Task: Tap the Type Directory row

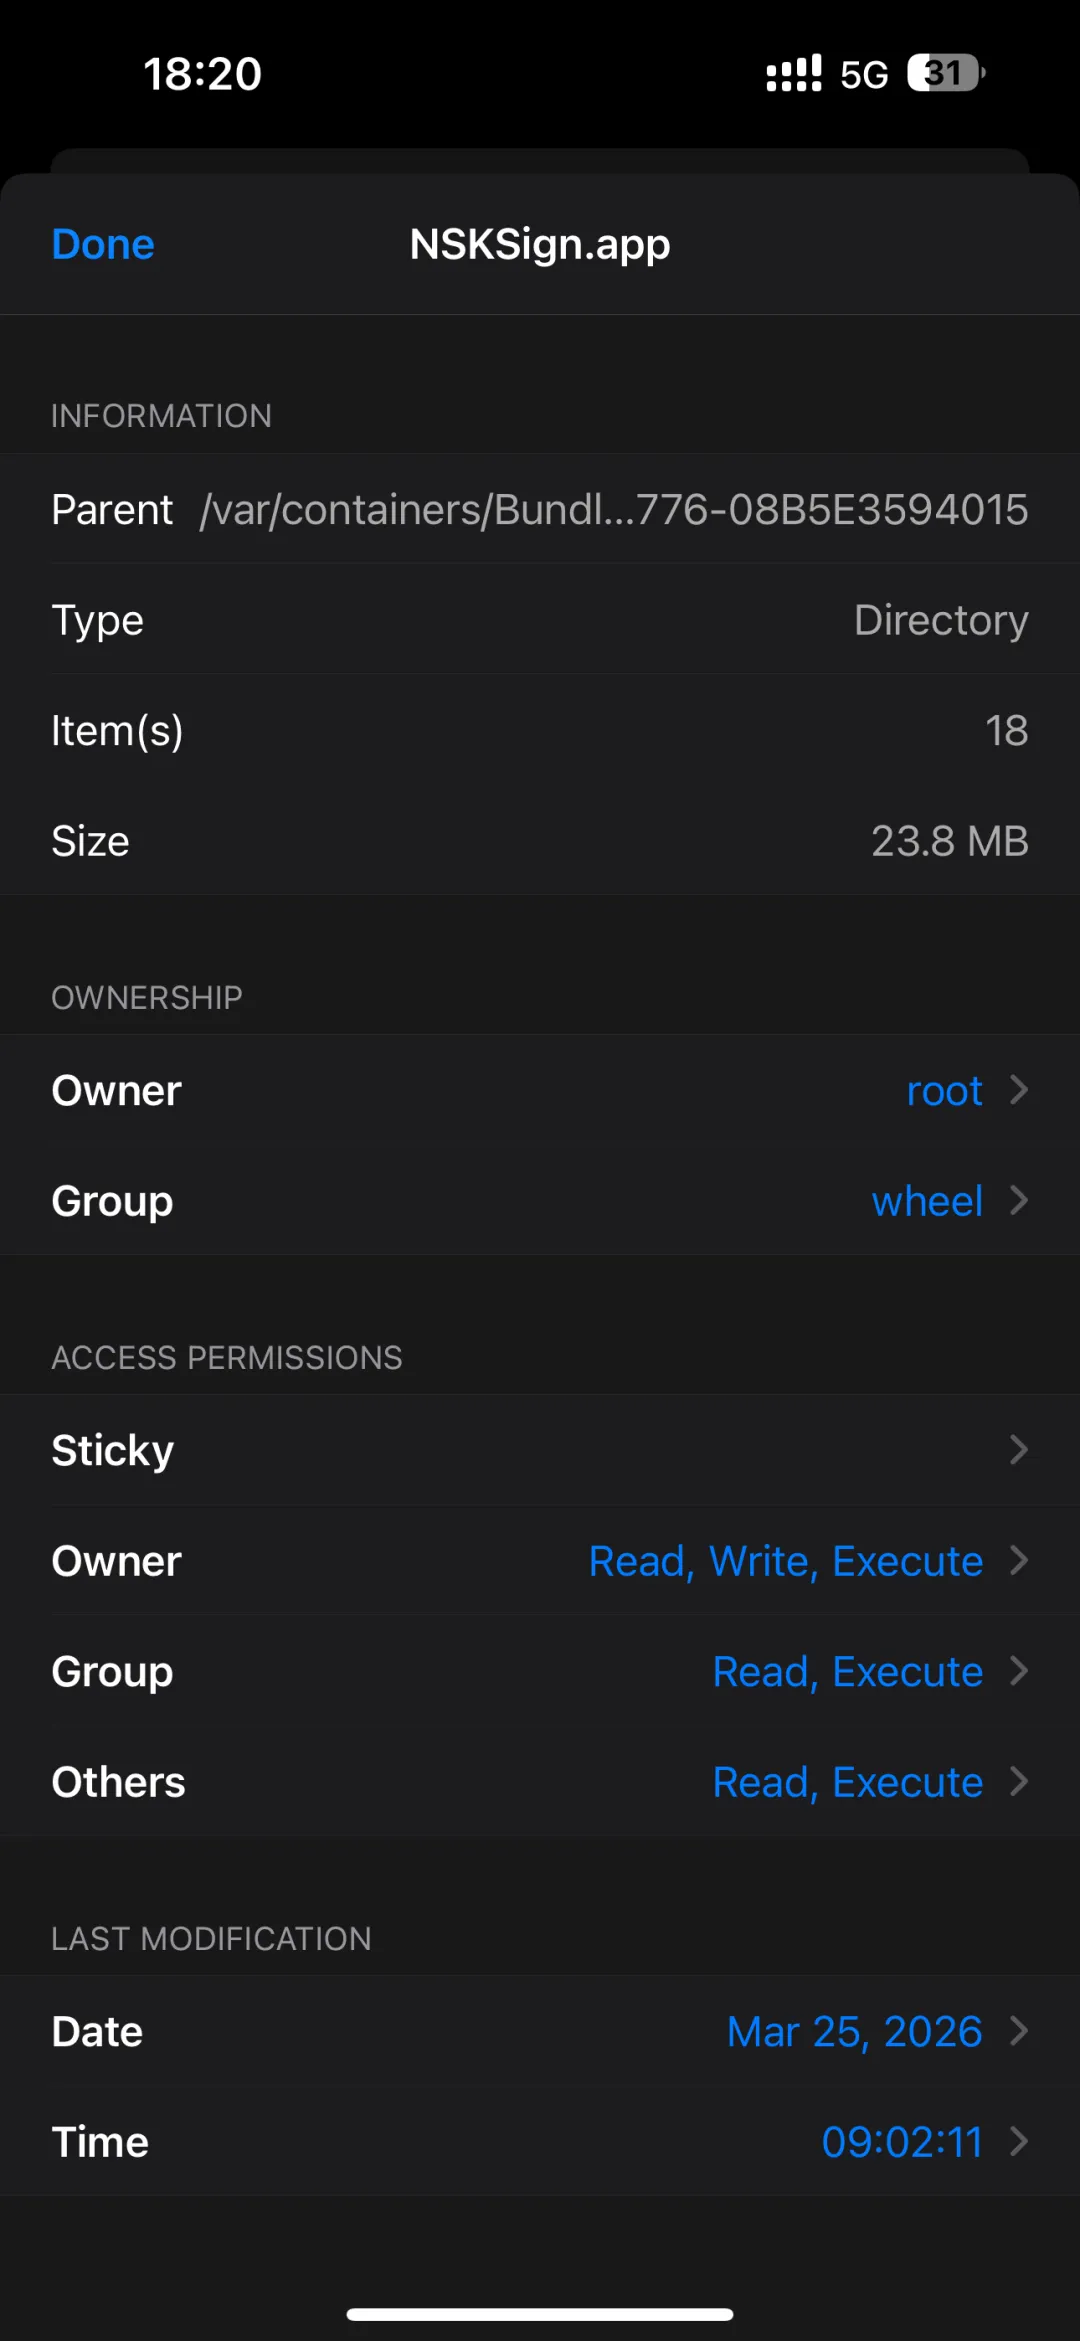Action: point(540,620)
